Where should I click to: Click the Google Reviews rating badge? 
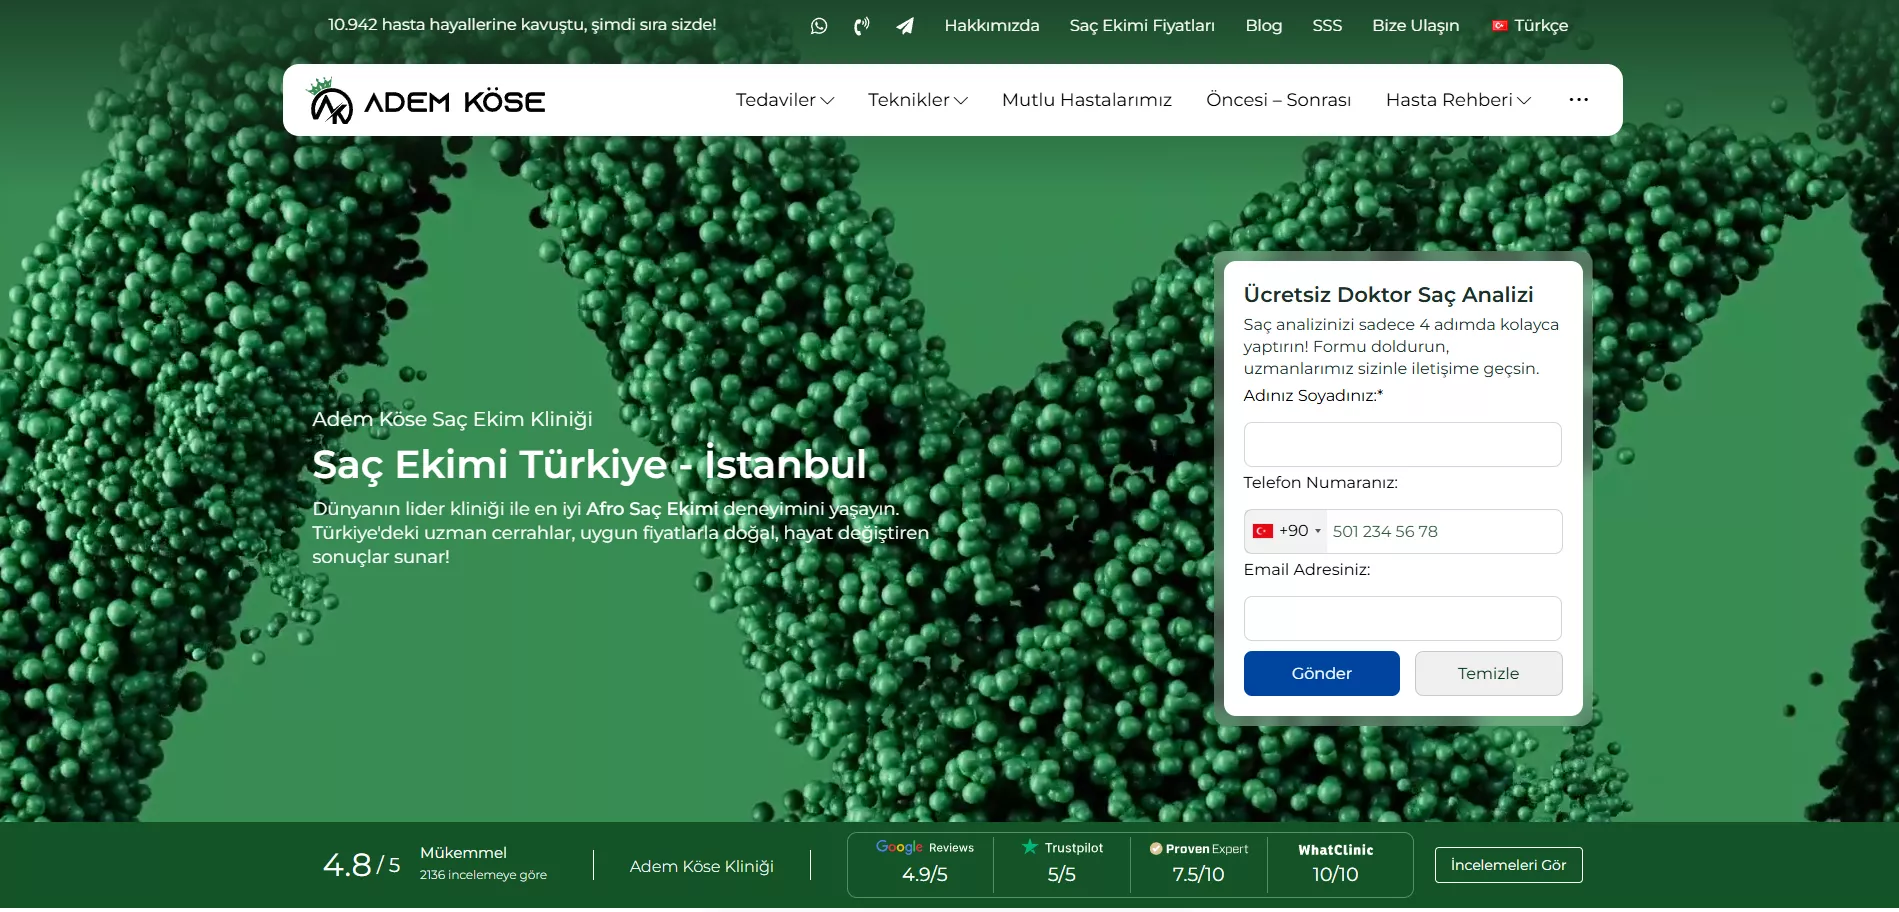click(924, 863)
